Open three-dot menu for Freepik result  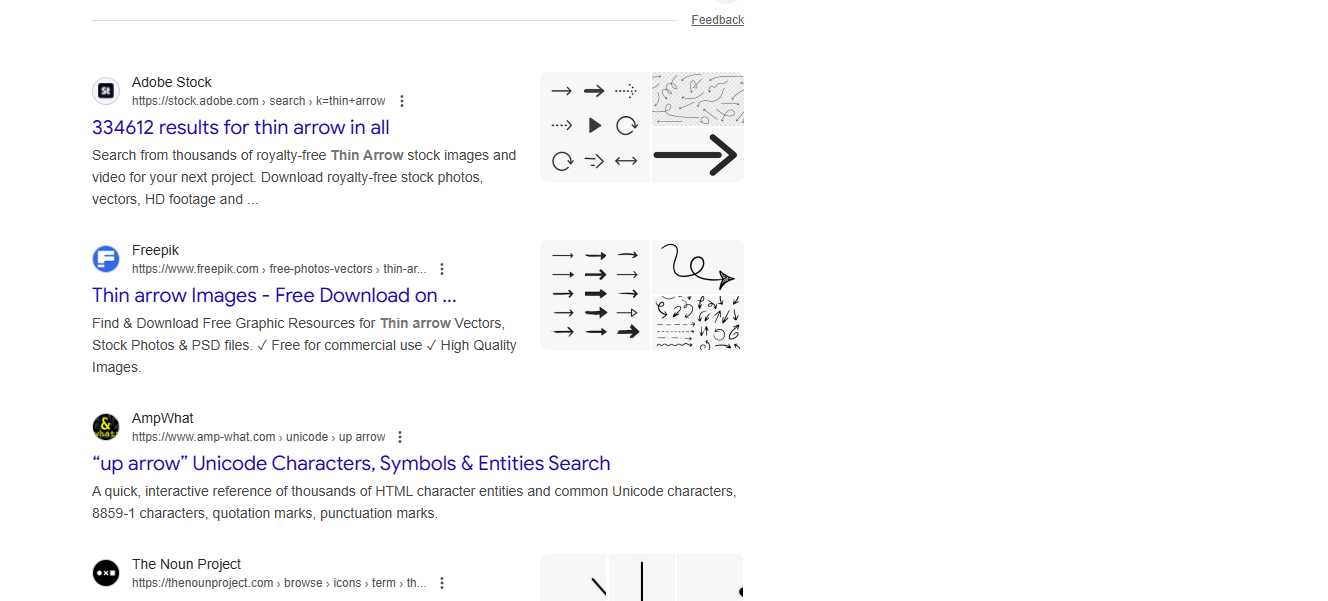442,269
